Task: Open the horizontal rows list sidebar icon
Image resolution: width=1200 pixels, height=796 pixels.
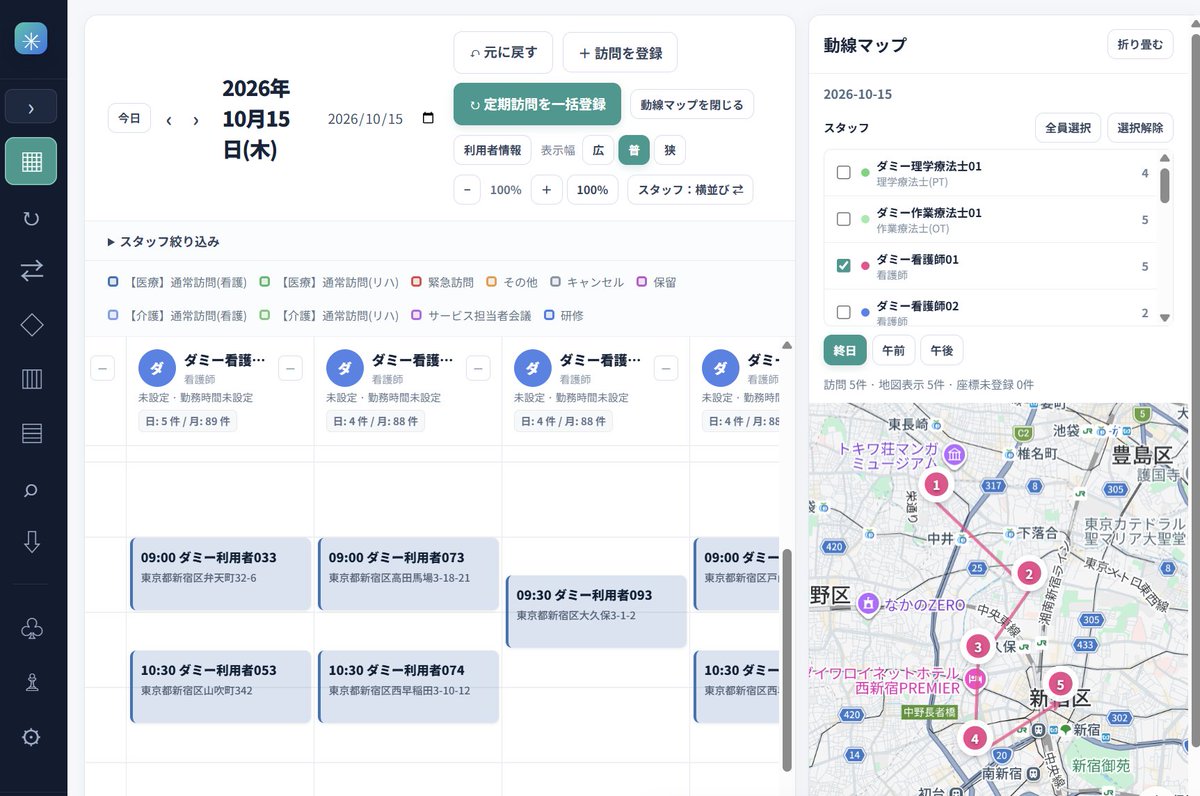Action: tap(31, 433)
